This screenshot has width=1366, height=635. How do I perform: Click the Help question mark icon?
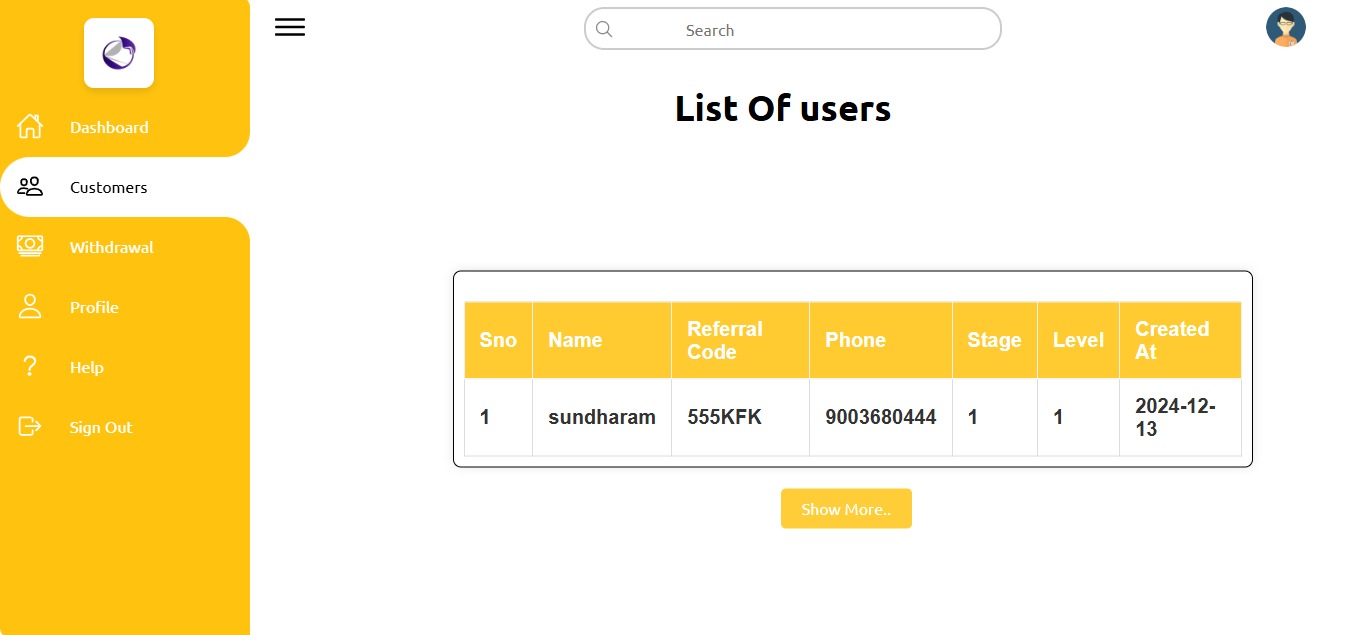(x=30, y=367)
